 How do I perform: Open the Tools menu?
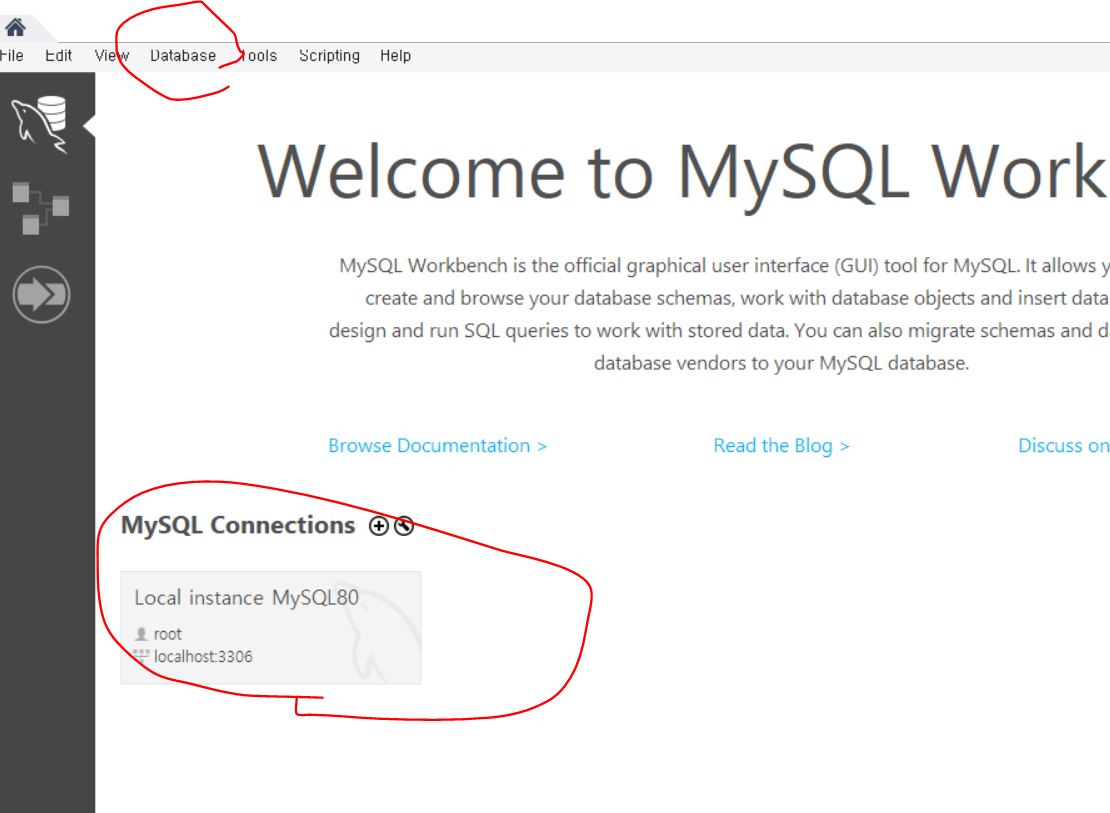[x=258, y=55]
